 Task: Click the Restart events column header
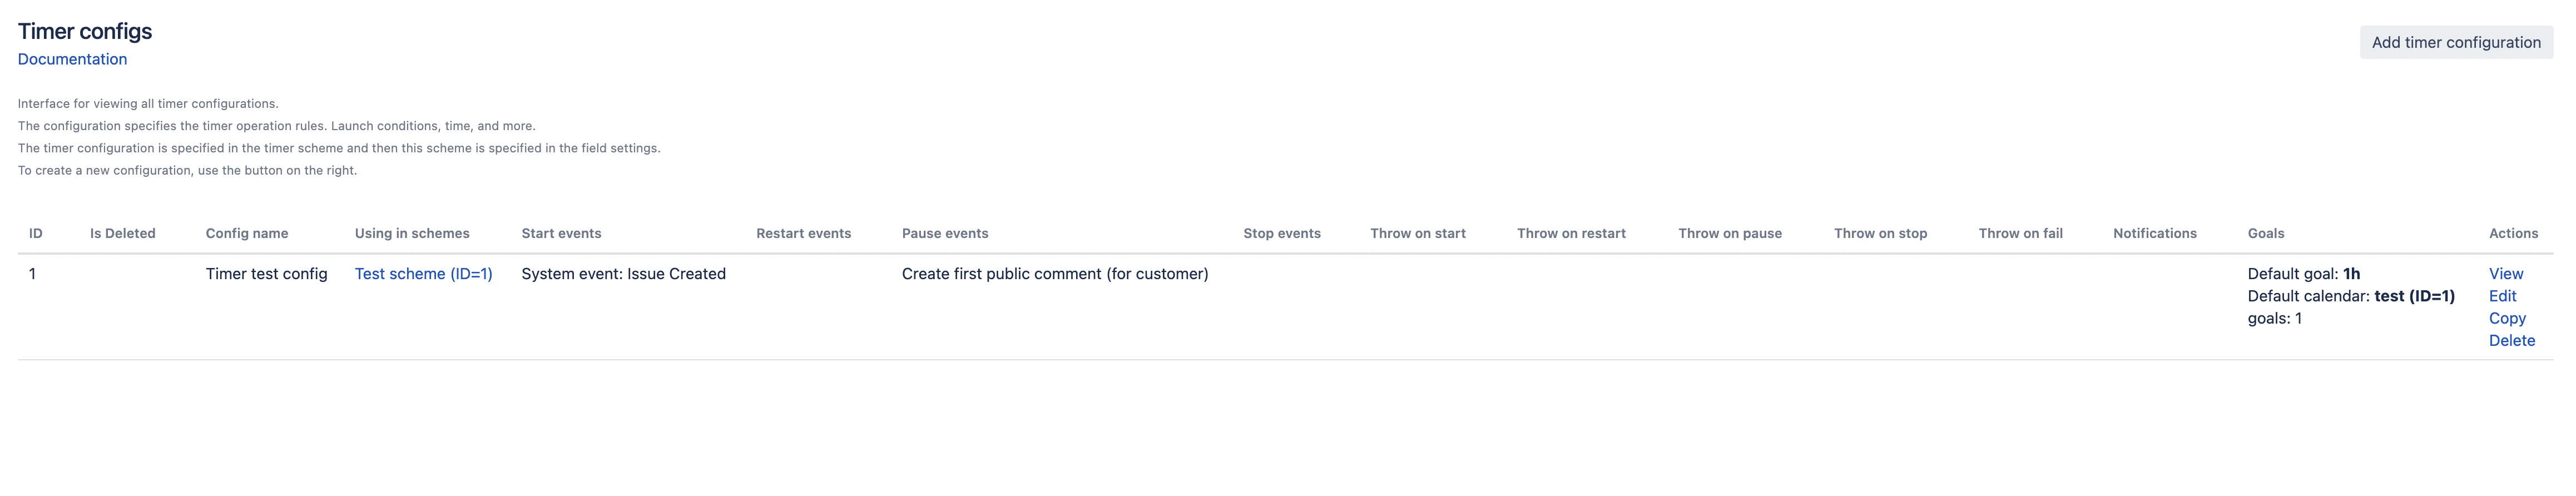click(x=803, y=233)
